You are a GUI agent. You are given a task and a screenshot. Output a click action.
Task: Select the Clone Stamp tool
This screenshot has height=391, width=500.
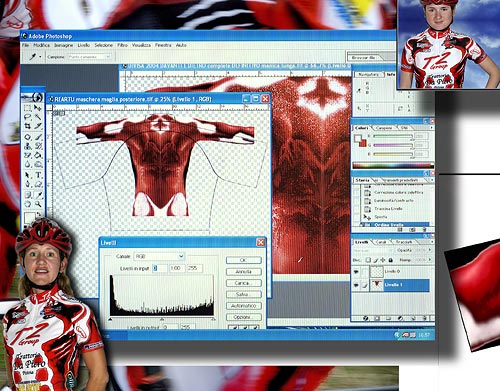(27, 146)
